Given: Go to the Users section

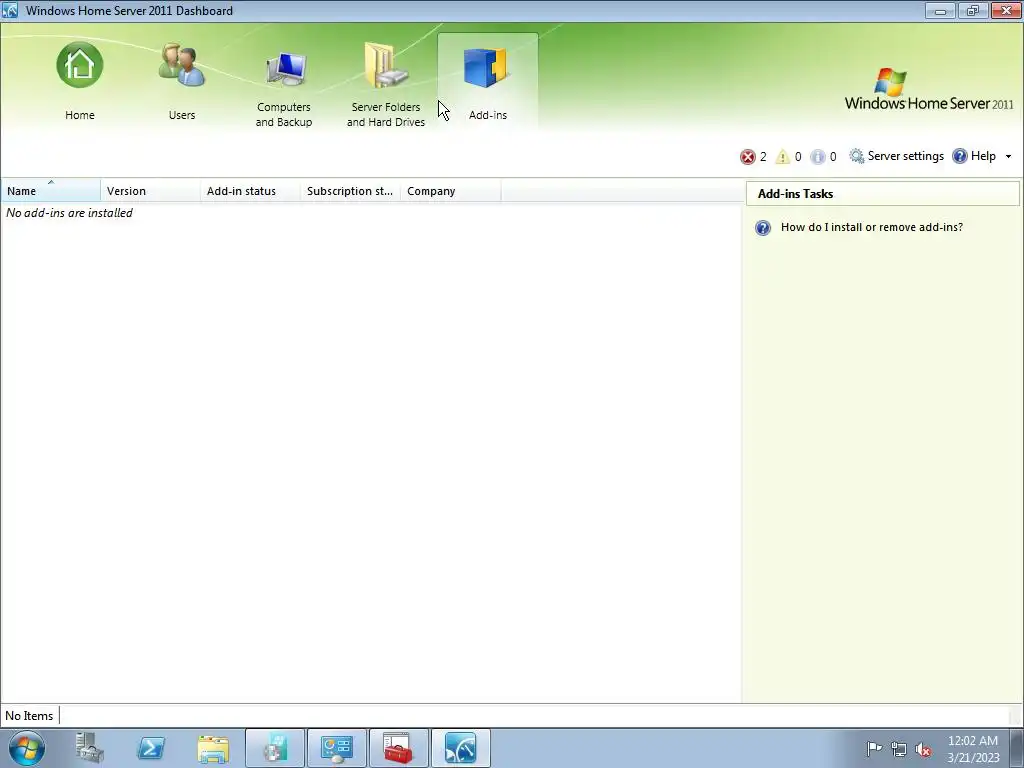Looking at the screenshot, I should pyautogui.click(x=182, y=82).
